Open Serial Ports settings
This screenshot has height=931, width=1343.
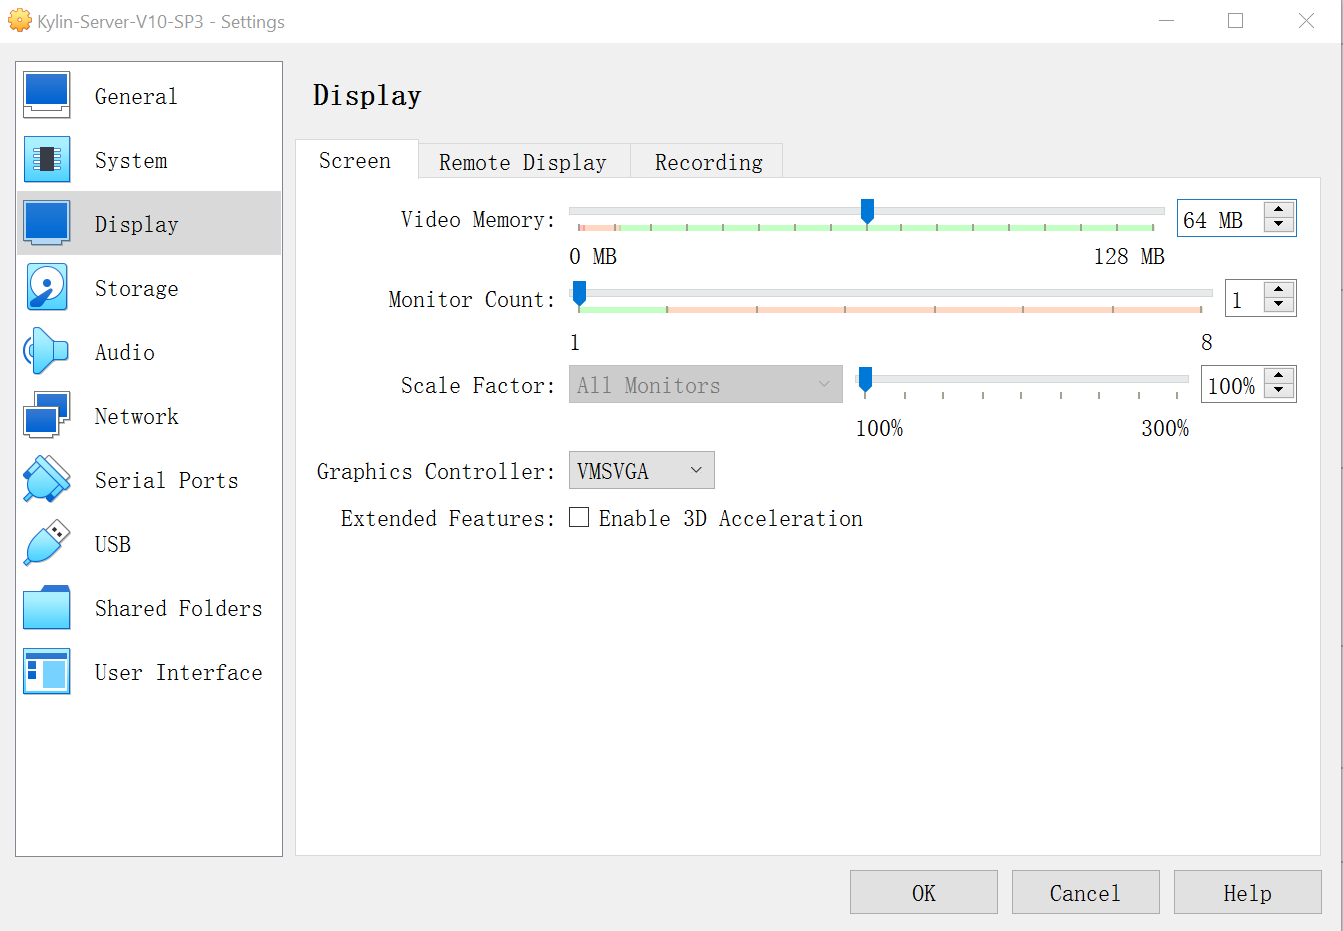pos(149,479)
